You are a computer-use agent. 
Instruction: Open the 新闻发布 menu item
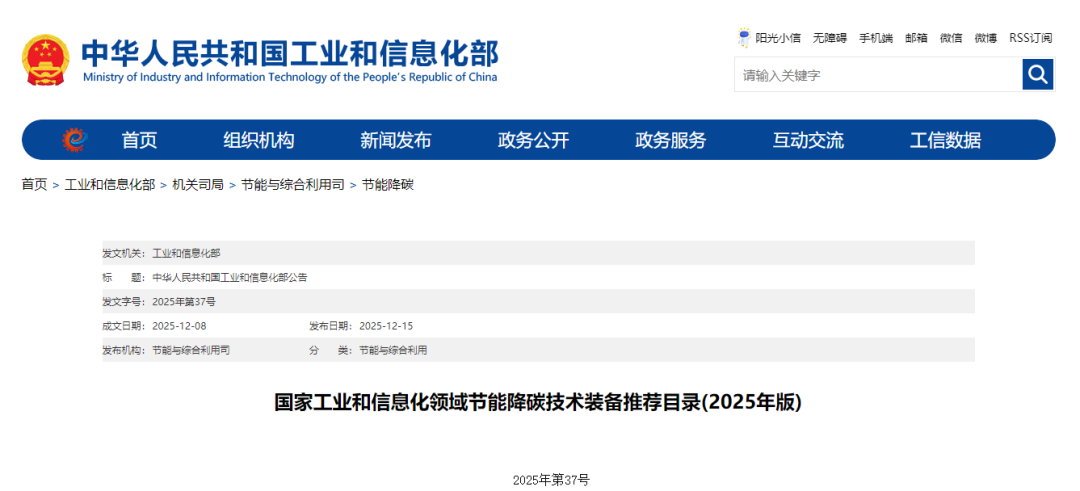(x=395, y=140)
